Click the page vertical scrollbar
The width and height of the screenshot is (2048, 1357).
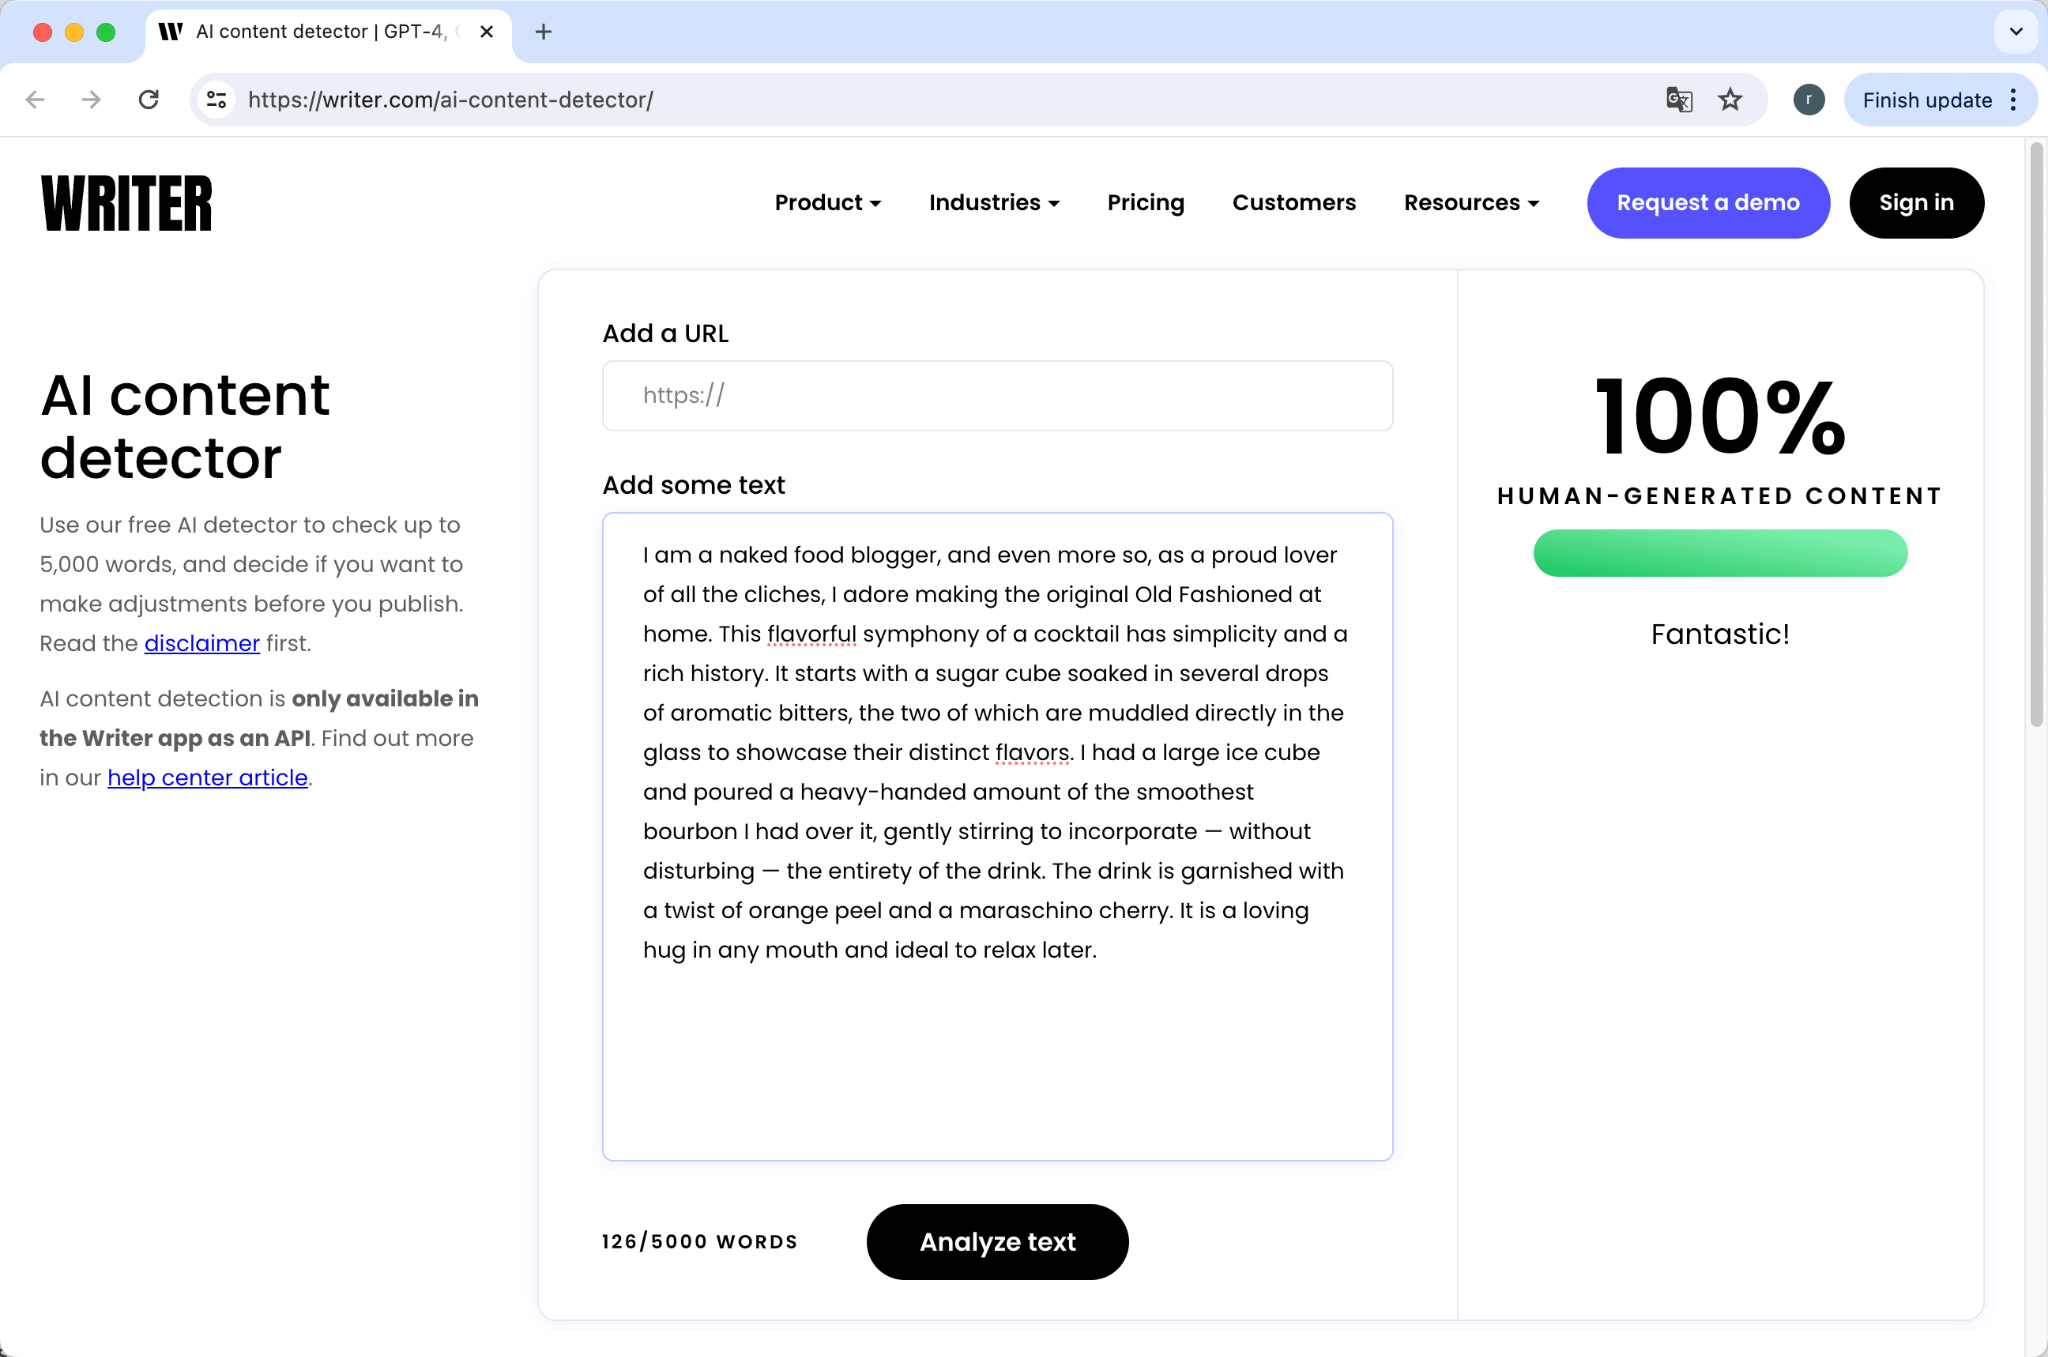tap(2036, 435)
